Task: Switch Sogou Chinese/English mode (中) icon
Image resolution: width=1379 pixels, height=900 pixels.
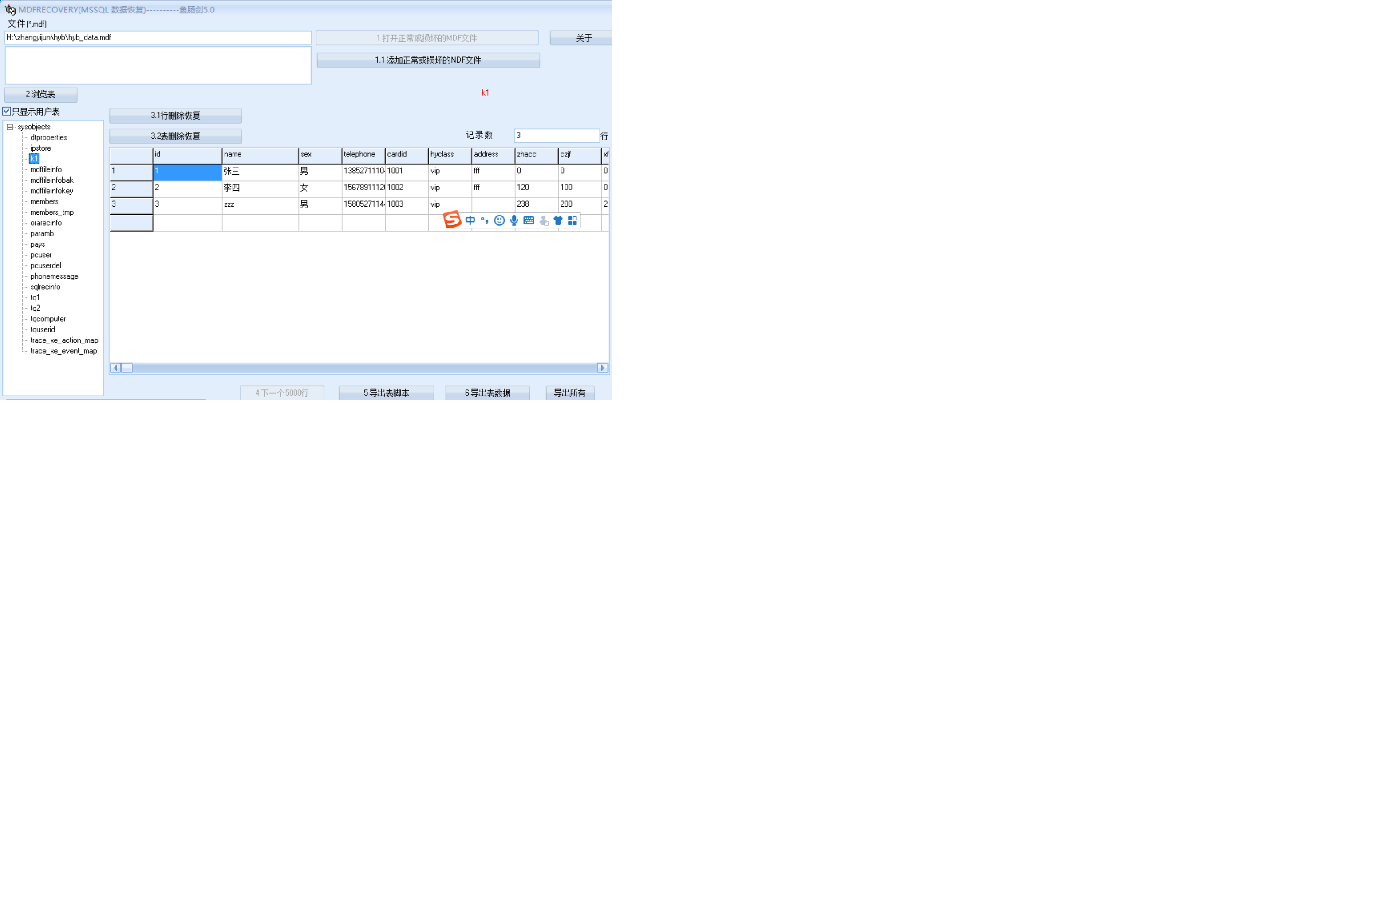Action: click(470, 220)
